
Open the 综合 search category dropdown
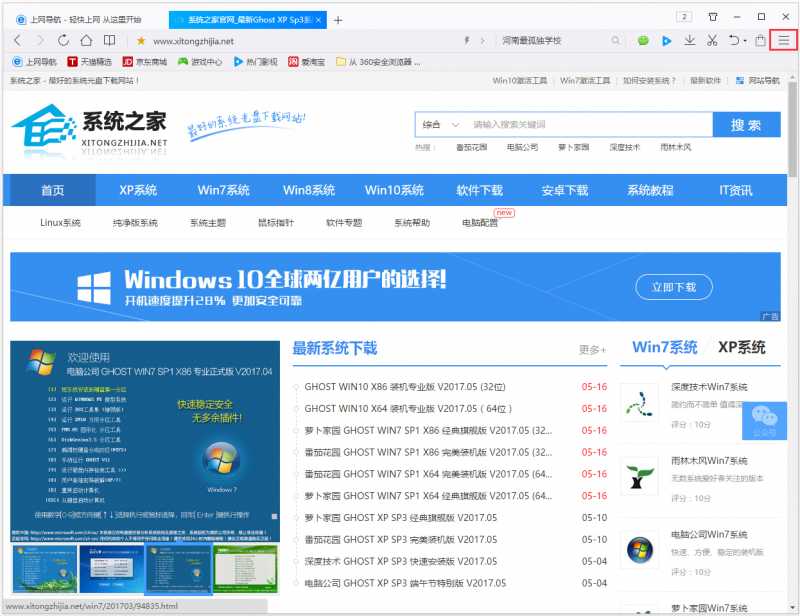click(x=441, y=124)
